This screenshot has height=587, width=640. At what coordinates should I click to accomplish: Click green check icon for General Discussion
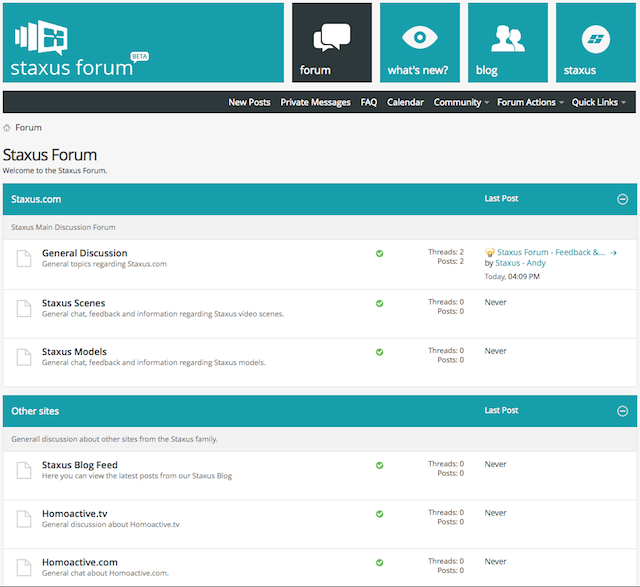380,253
